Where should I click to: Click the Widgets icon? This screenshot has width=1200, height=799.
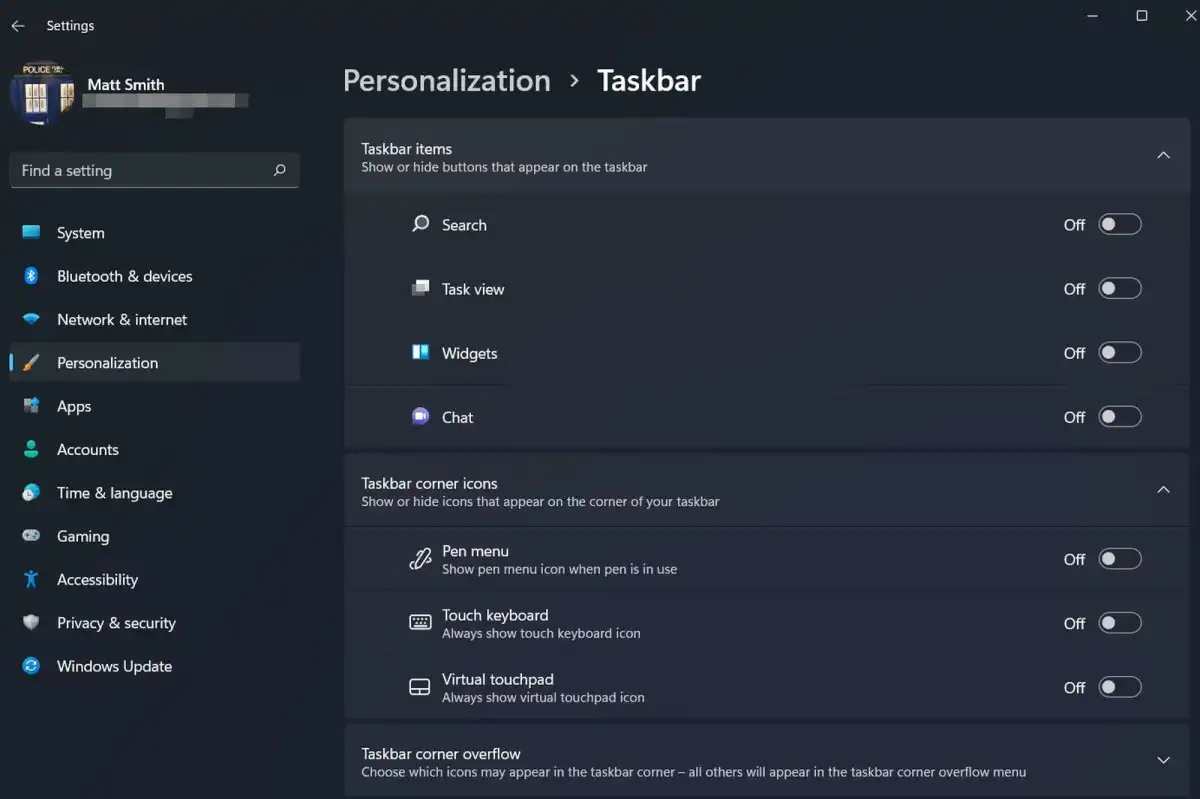point(420,352)
